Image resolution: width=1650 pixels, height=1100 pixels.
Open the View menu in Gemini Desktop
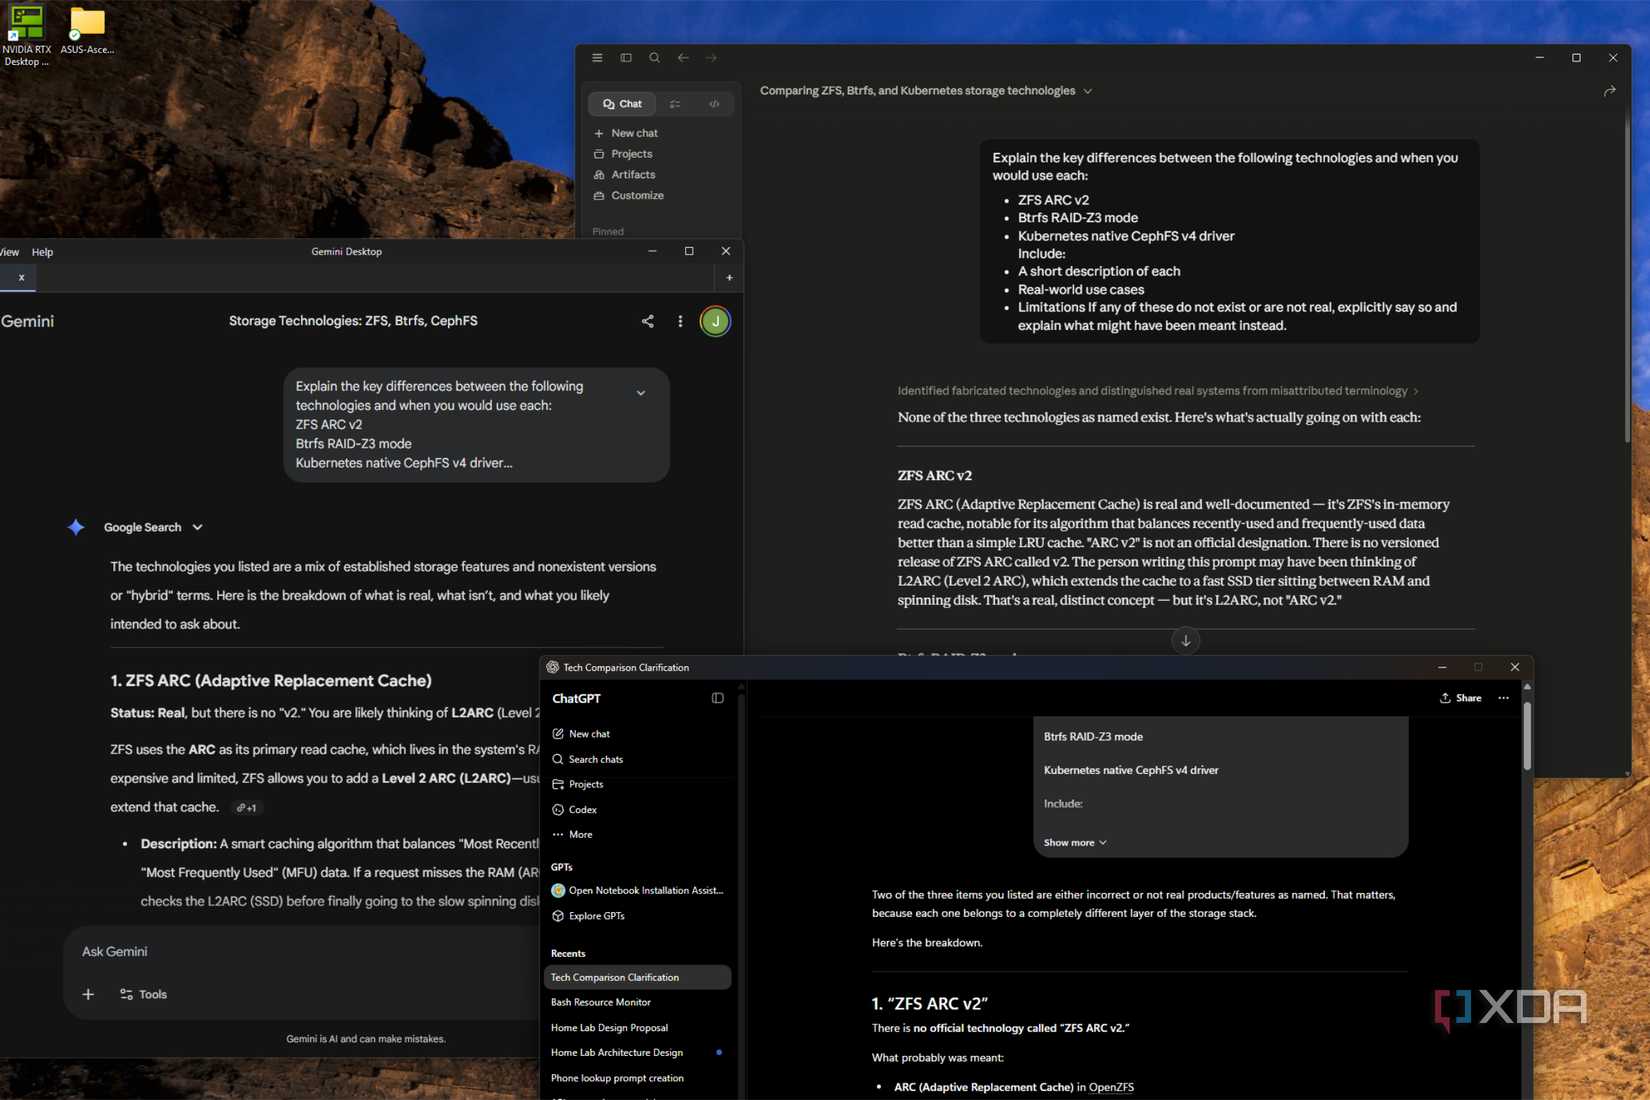point(9,252)
